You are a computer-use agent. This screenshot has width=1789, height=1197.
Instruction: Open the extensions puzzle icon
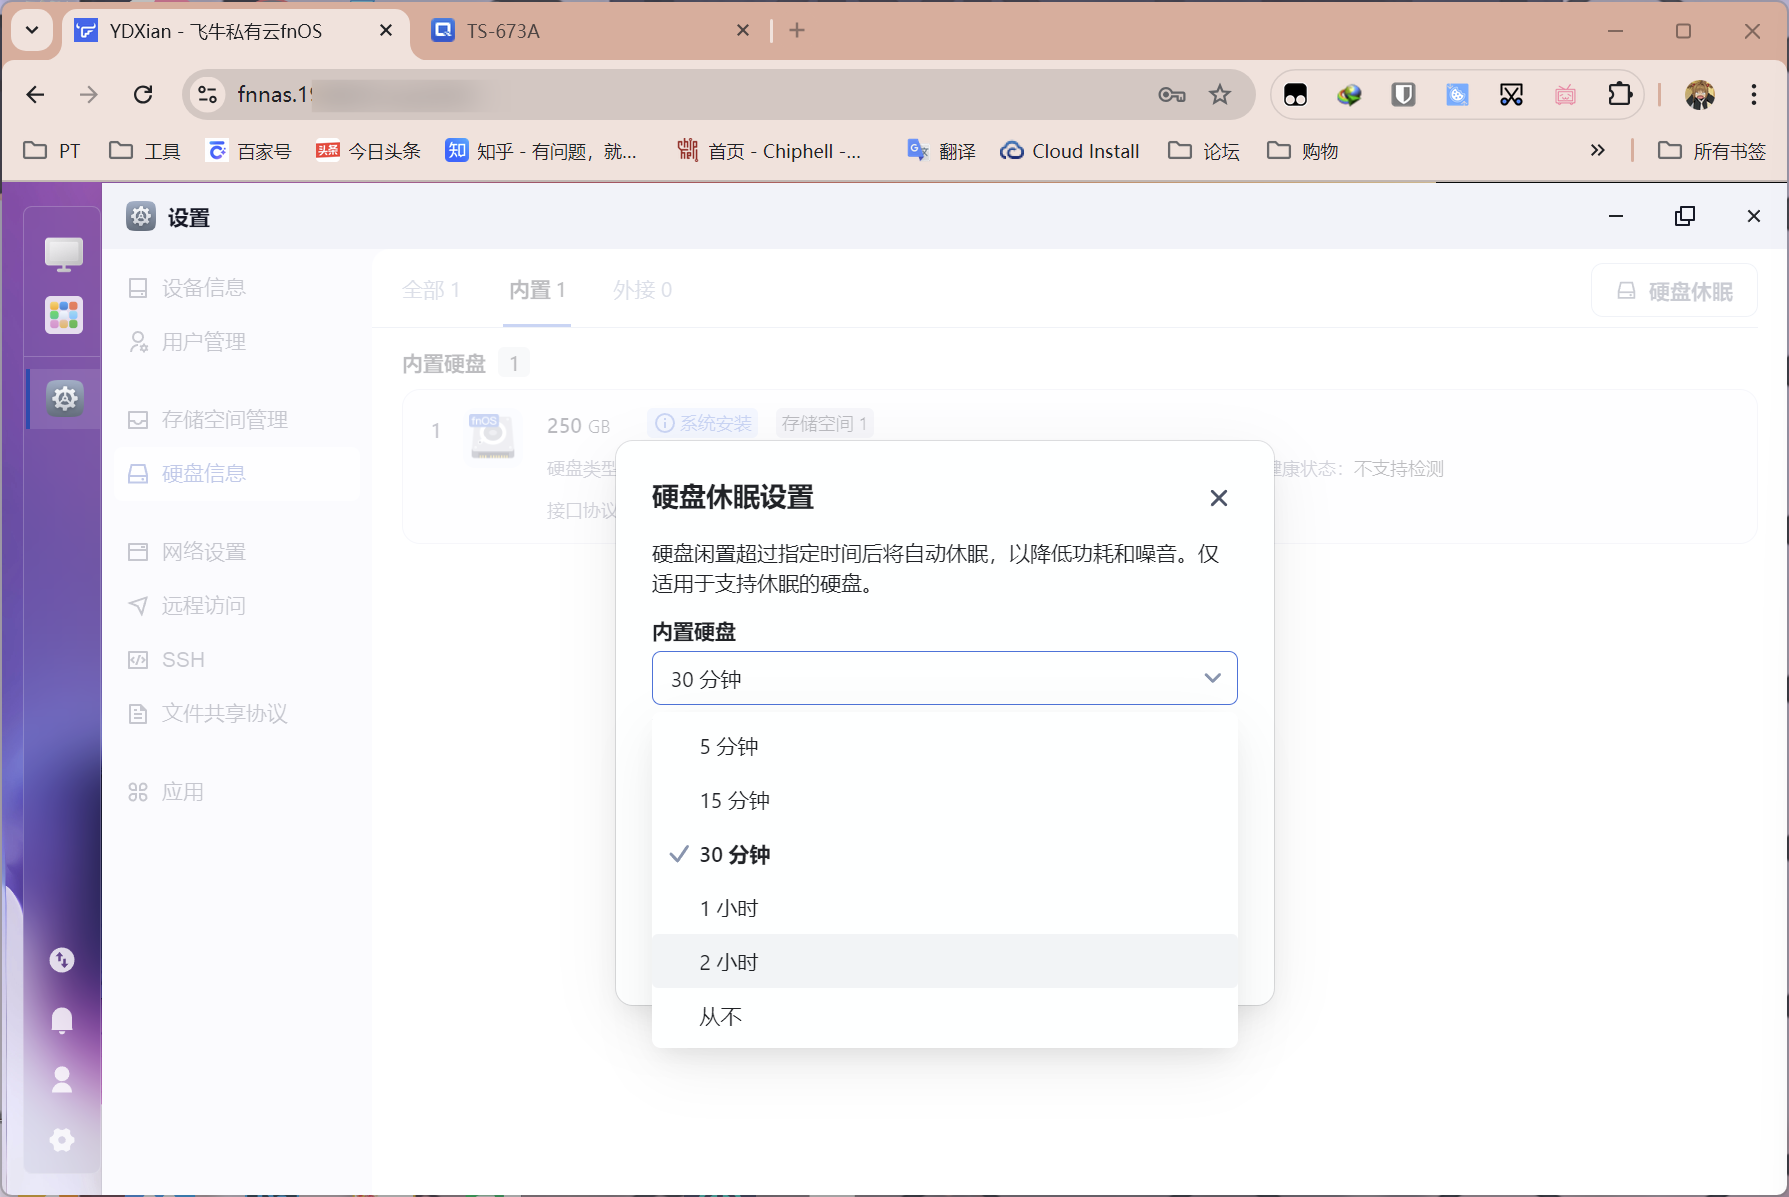point(1620,95)
